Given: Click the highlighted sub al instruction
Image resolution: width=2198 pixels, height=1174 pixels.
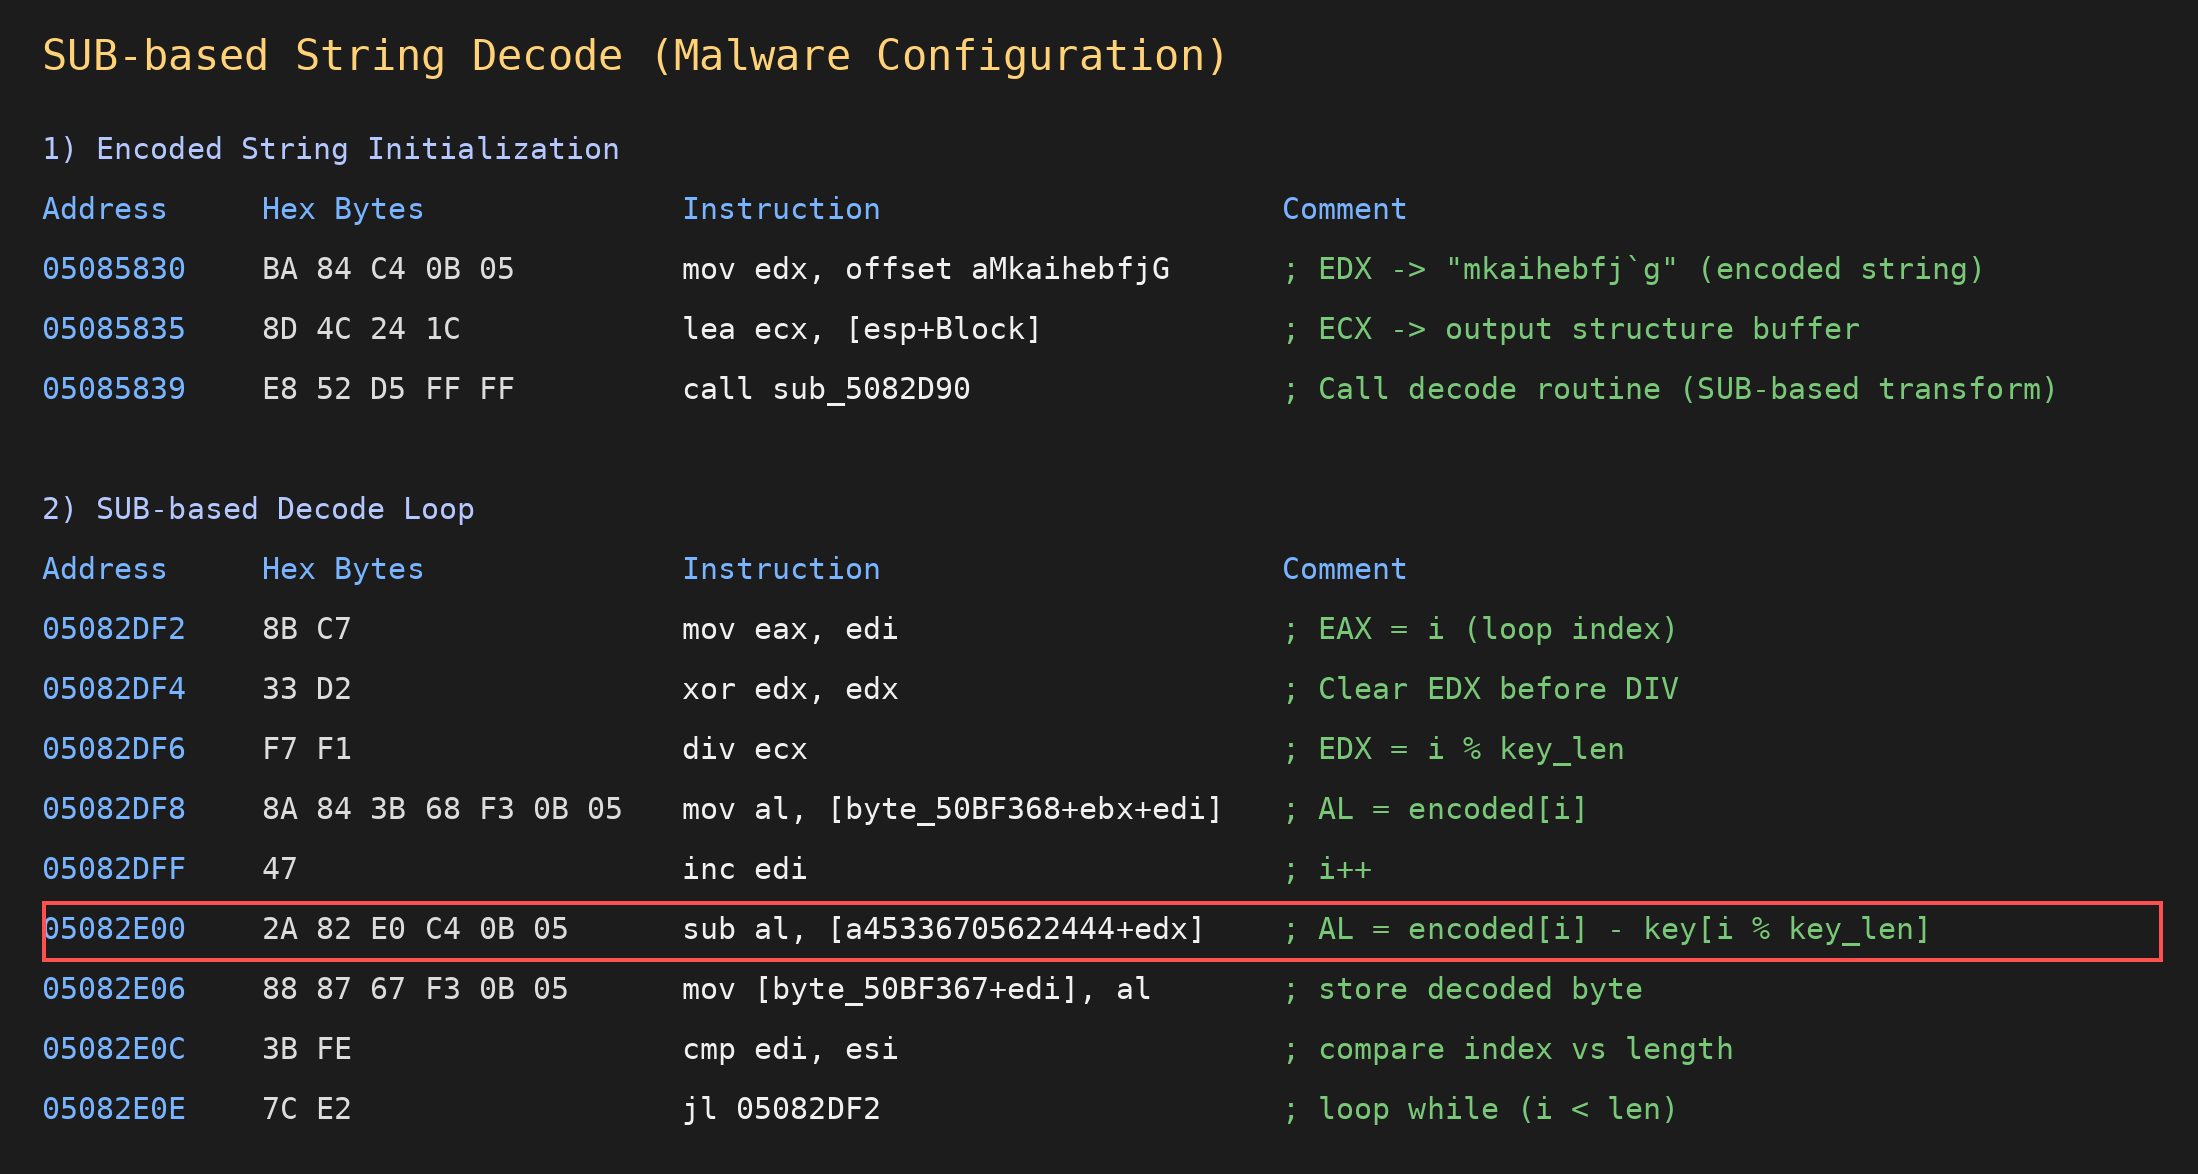Looking at the screenshot, I should 942,929.
